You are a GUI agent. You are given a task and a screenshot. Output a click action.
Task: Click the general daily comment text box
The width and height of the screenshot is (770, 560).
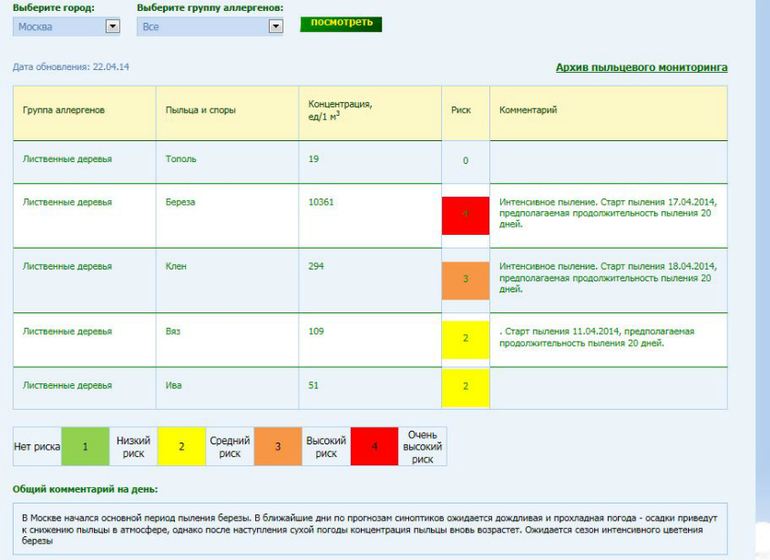pos(370,528)
